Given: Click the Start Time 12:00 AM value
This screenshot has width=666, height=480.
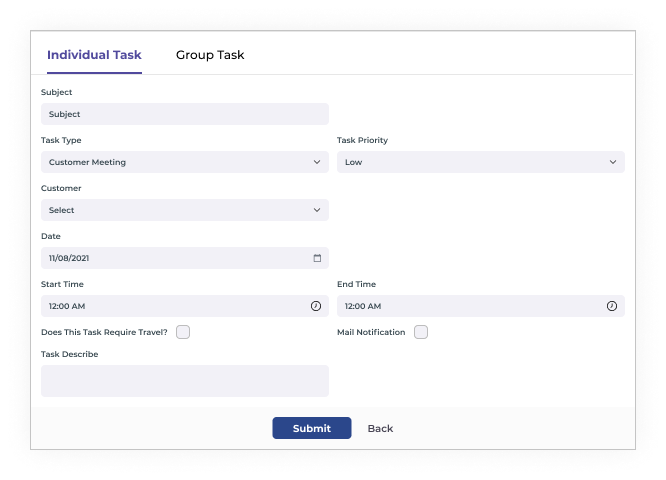Looking at the screenshot, I should coord(67,306).
